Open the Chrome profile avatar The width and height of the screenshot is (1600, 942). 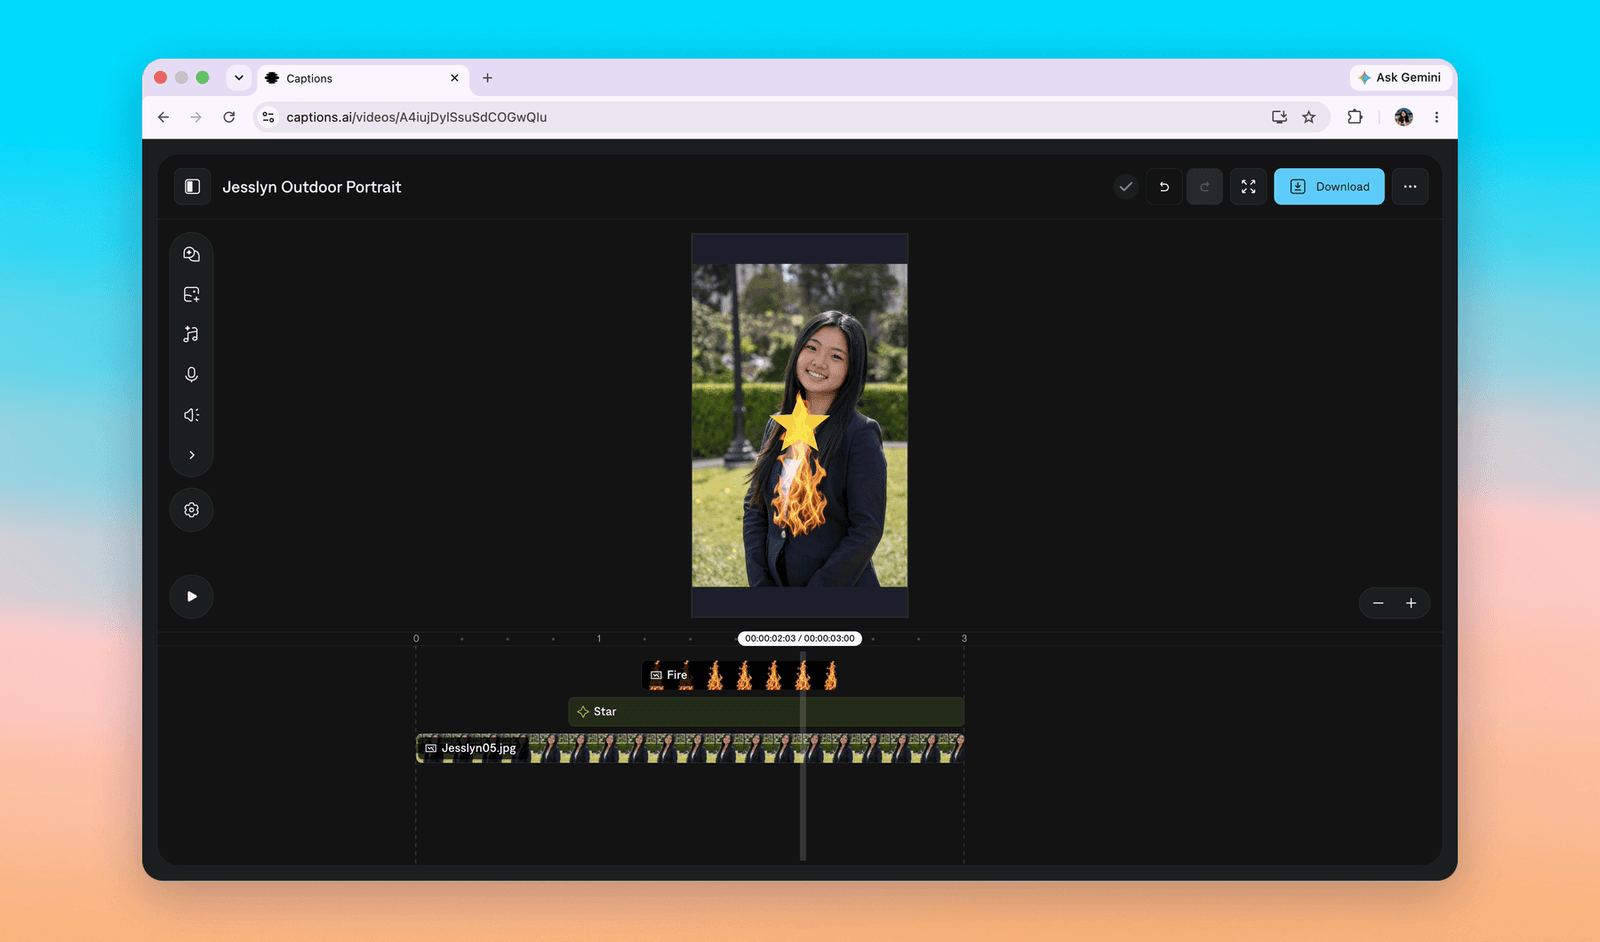[1404, 117]
